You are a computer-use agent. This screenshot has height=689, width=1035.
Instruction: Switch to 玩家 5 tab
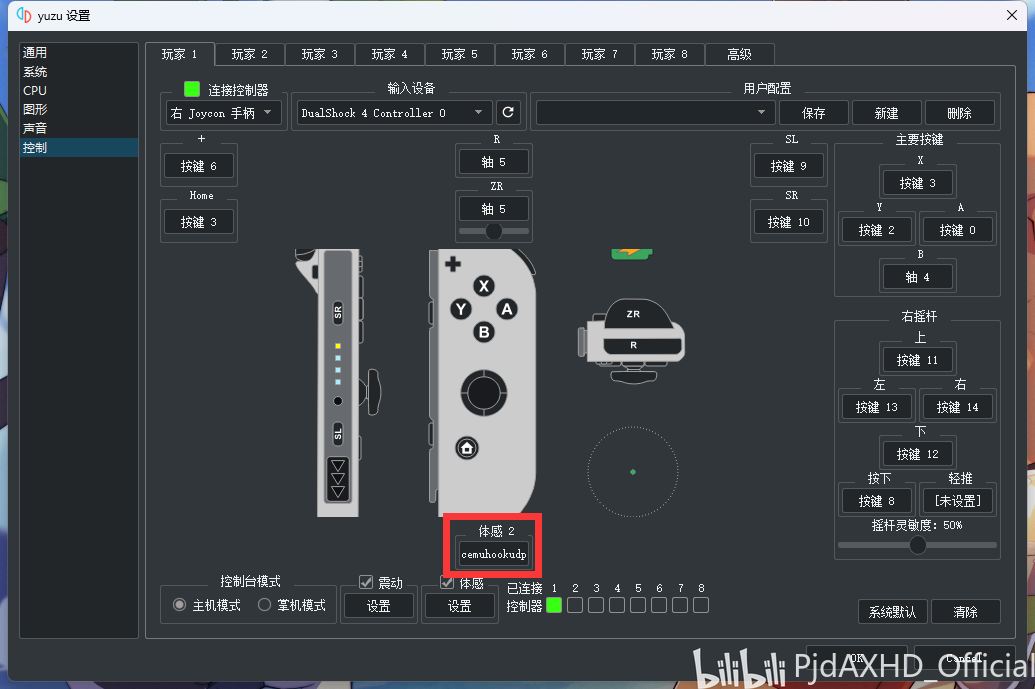[x=459, y=54]
